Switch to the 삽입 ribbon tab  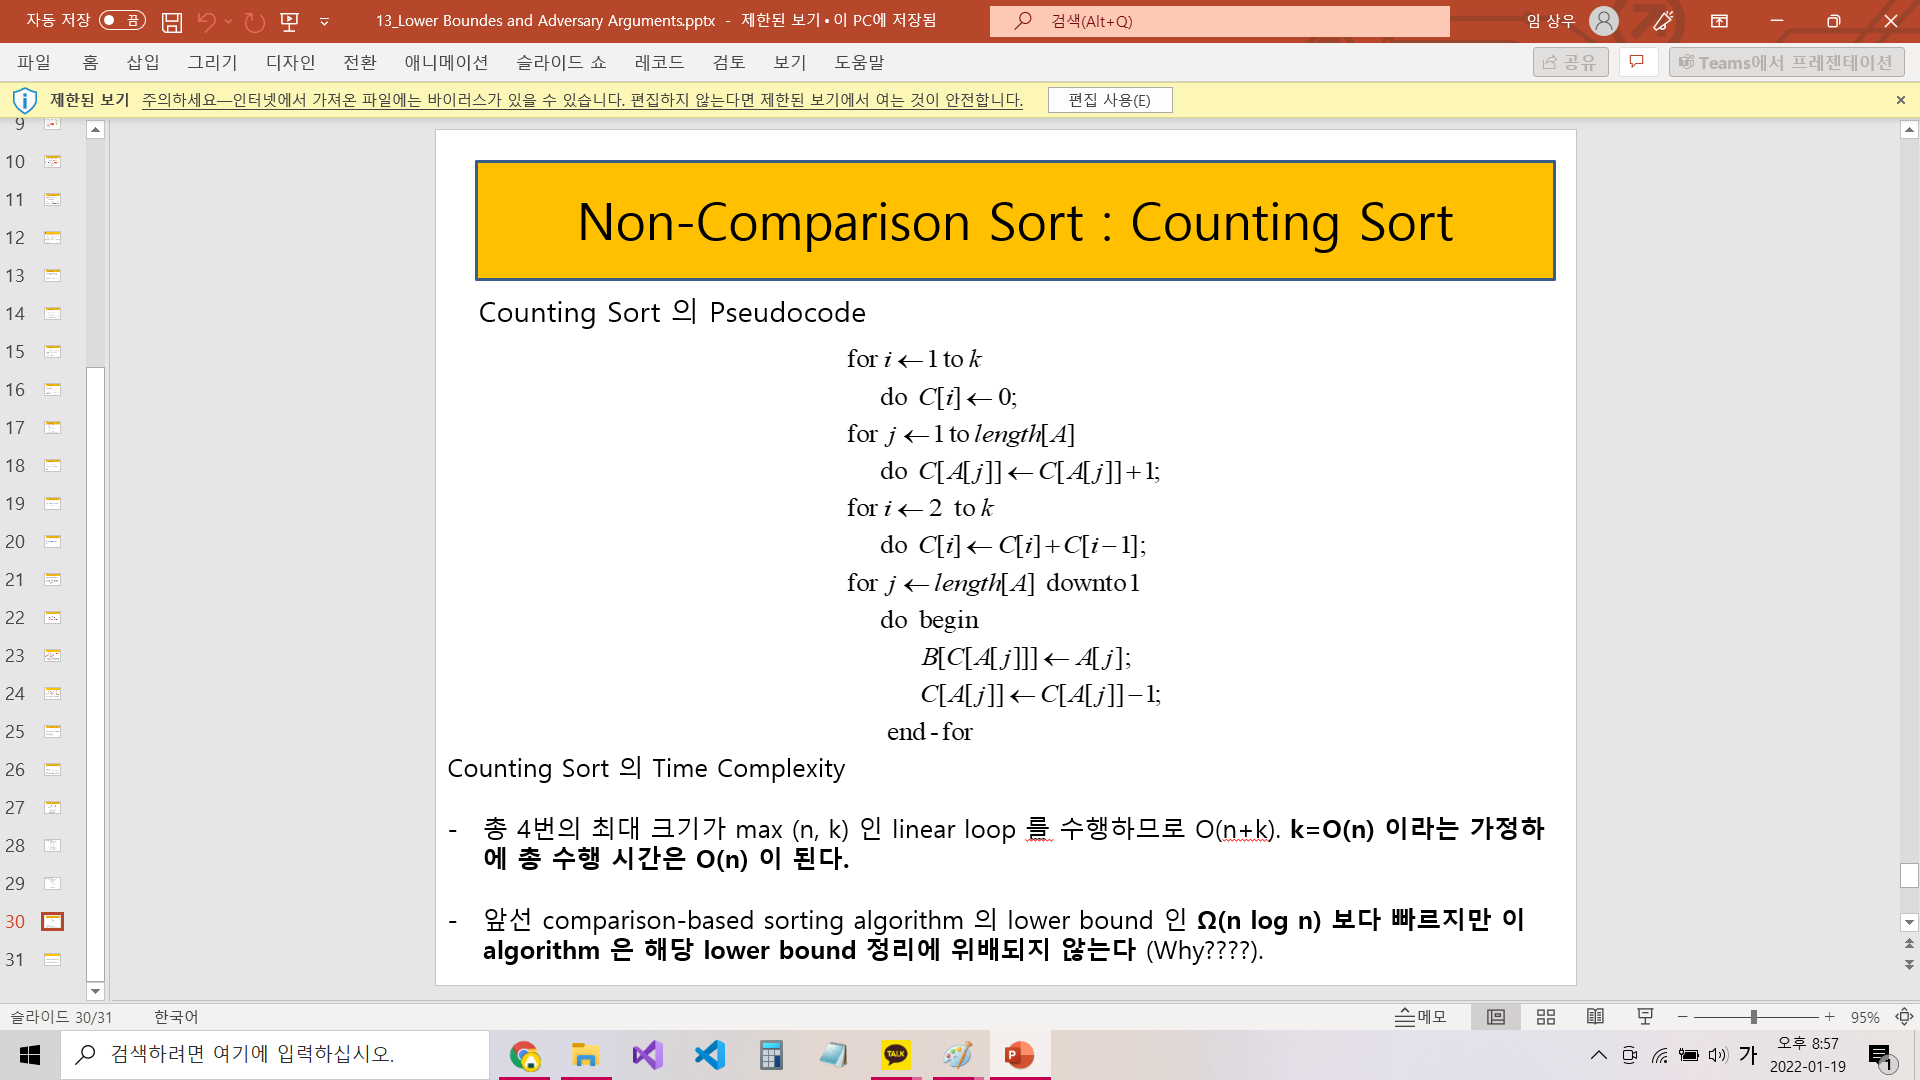tap(142, 62)
